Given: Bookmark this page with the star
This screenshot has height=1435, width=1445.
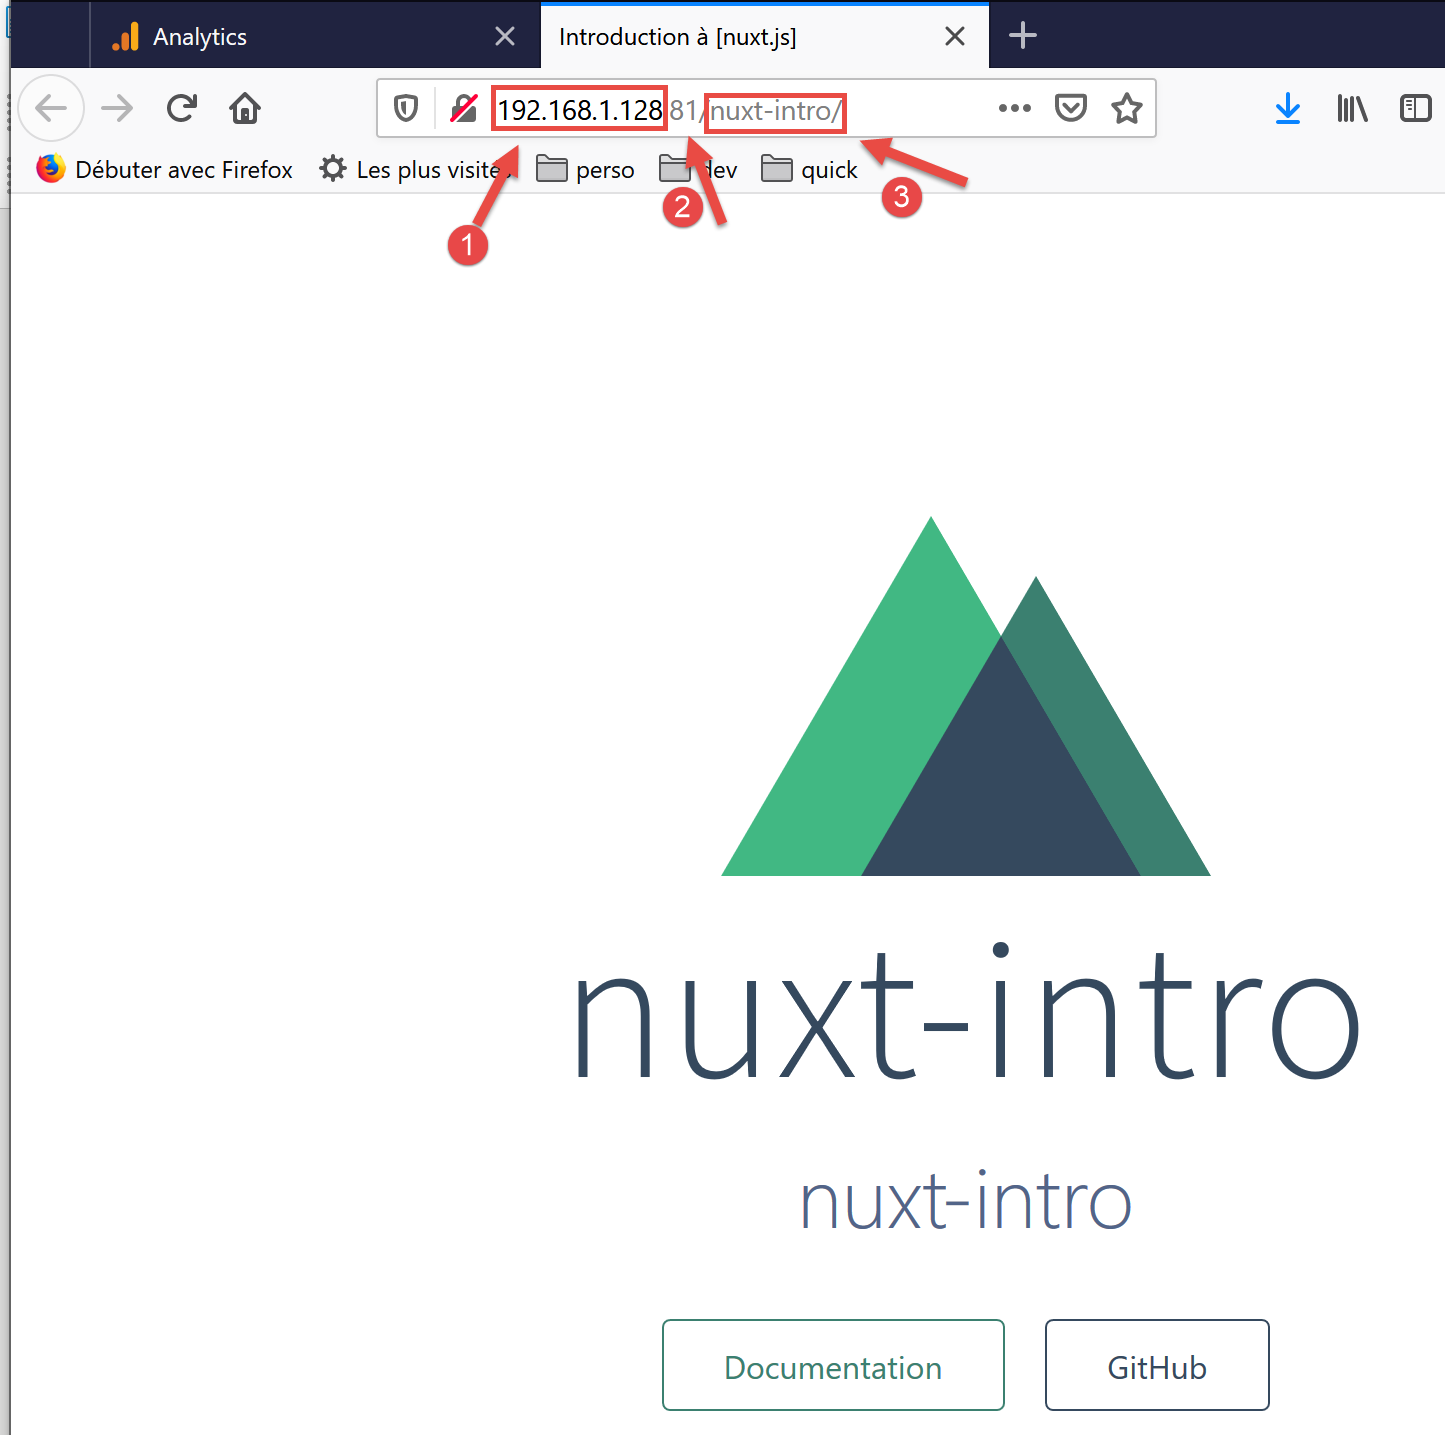Looking at the screenshot, I should pyautogui.click(x=1127, y=108).
